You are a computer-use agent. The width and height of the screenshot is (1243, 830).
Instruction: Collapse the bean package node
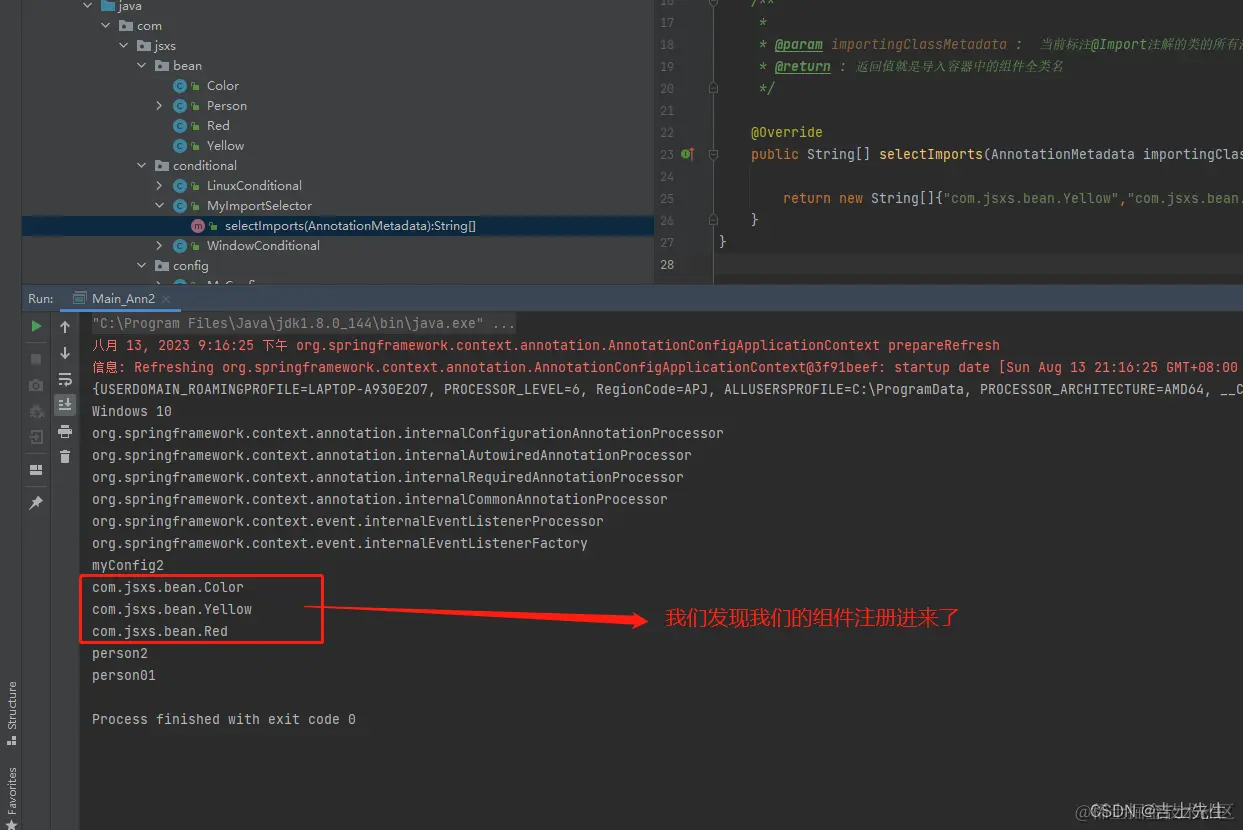pyautogui.click(x=142, y=66)
